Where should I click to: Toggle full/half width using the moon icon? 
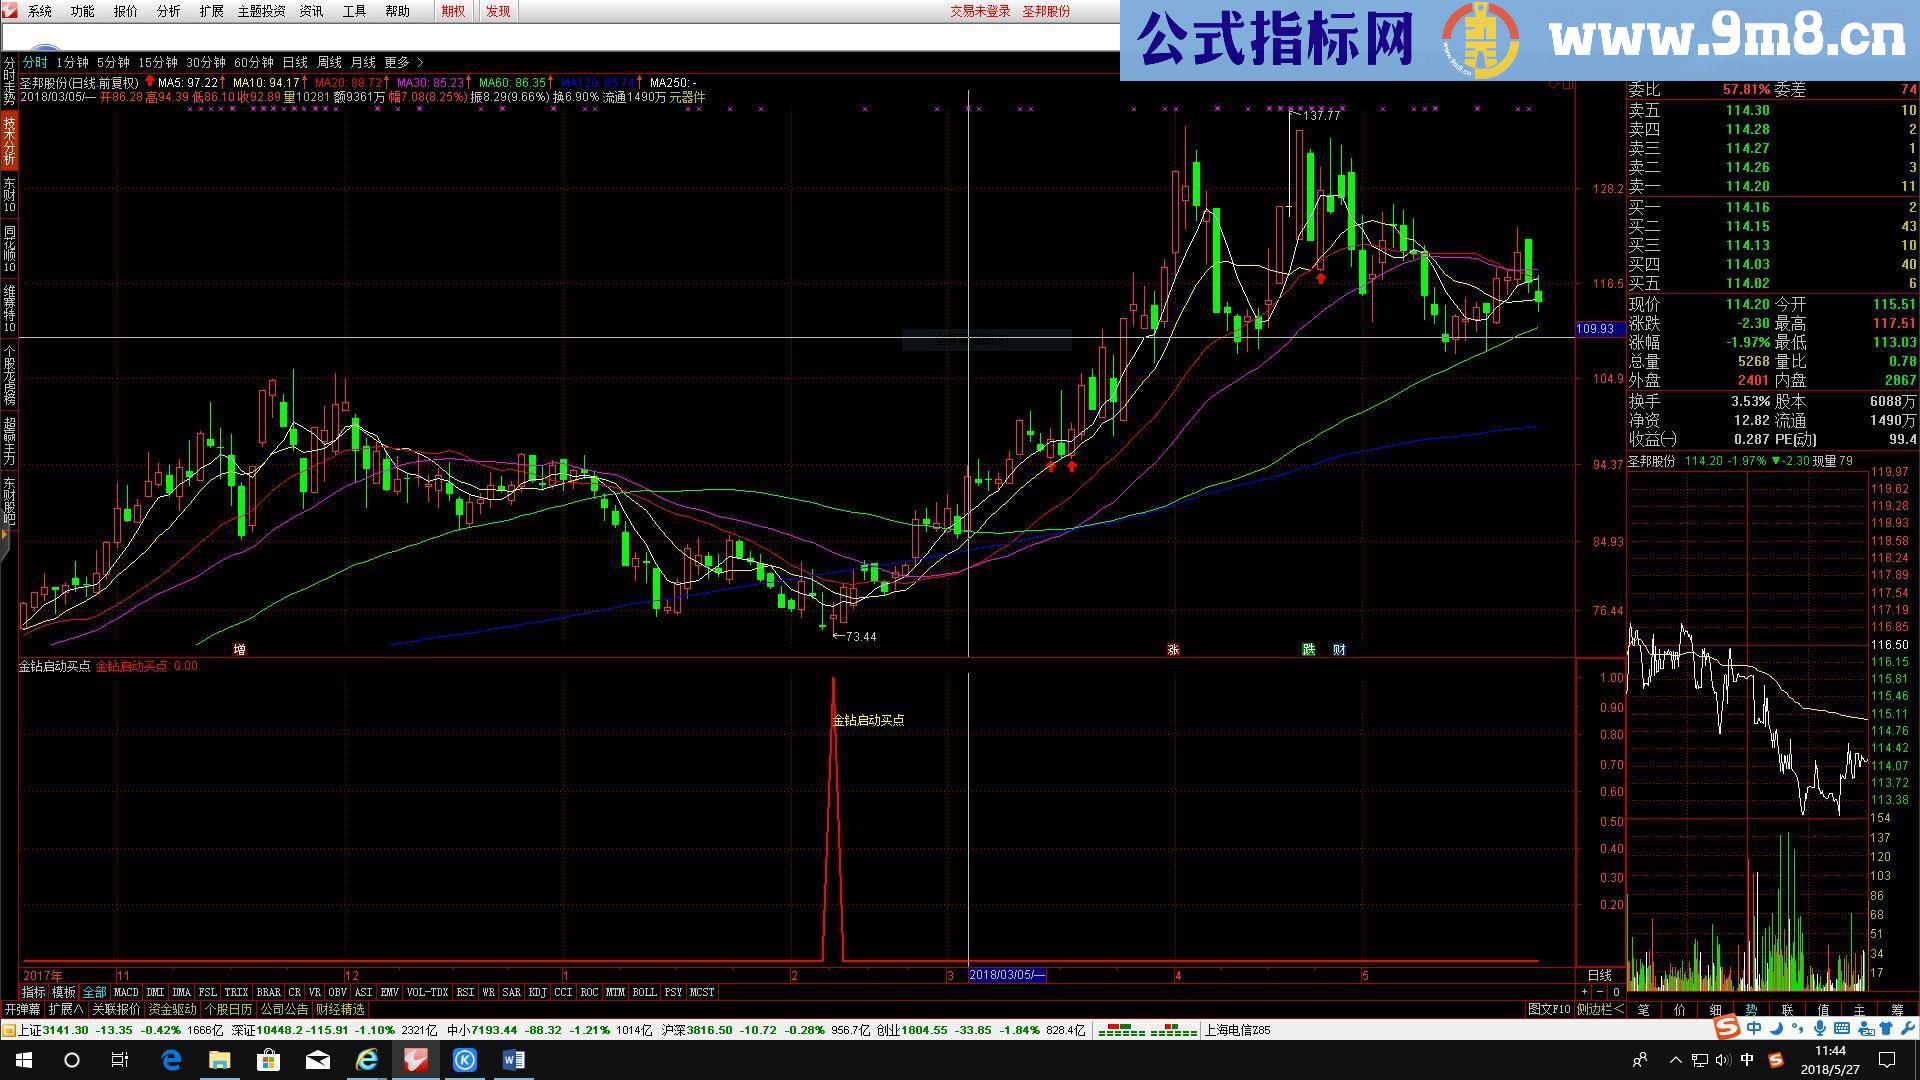pos(1776,1029)
